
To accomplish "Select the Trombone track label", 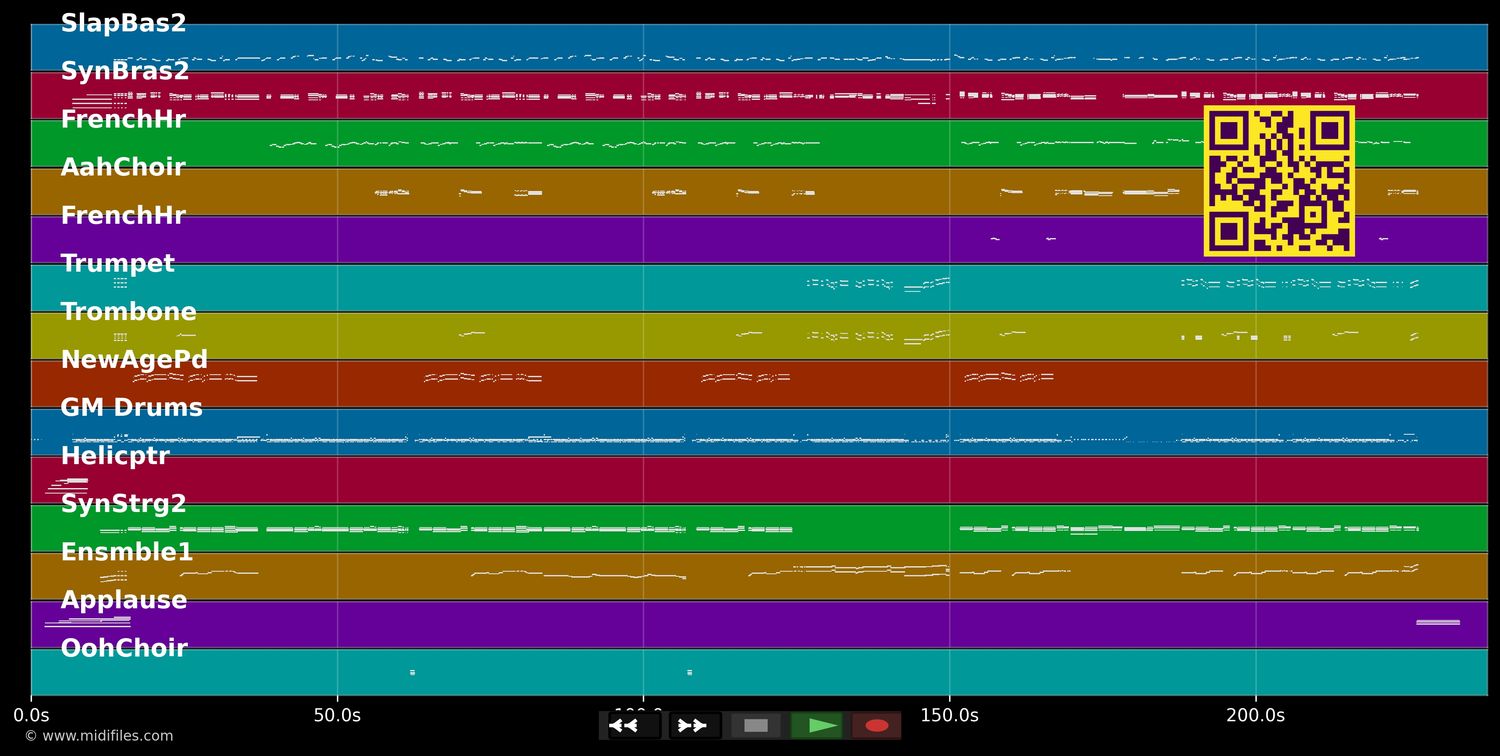I will click(129, 311).
